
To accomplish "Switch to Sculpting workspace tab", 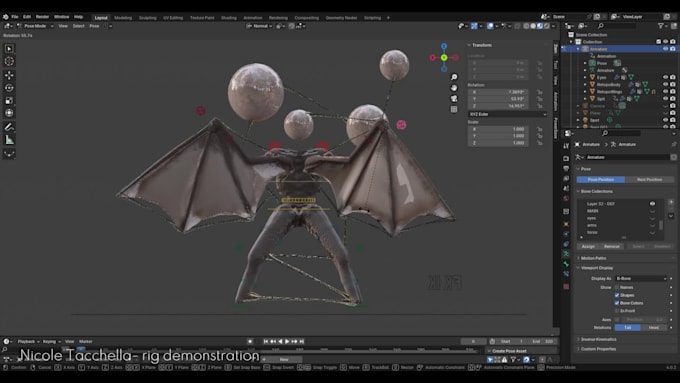I will tap(147, 18).
